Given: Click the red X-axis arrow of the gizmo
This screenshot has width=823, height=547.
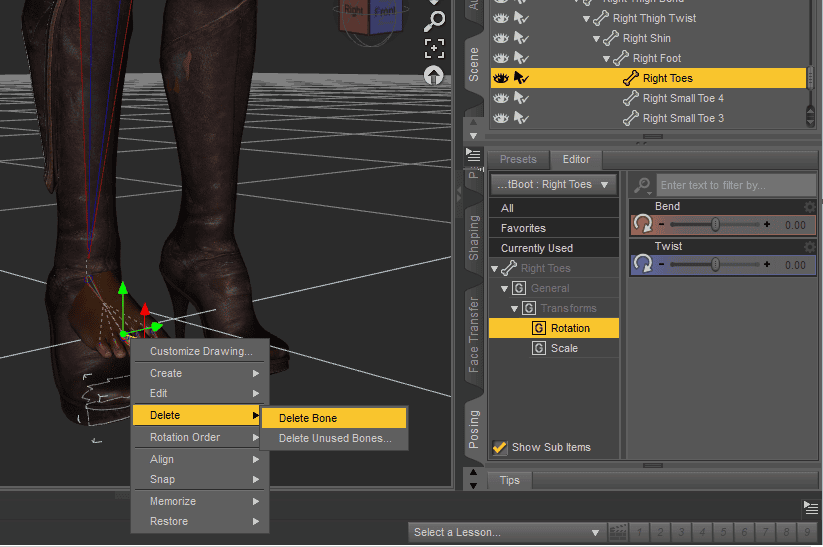Looking at the screenshot, I should pyautogui.click(x=145, y=309).
